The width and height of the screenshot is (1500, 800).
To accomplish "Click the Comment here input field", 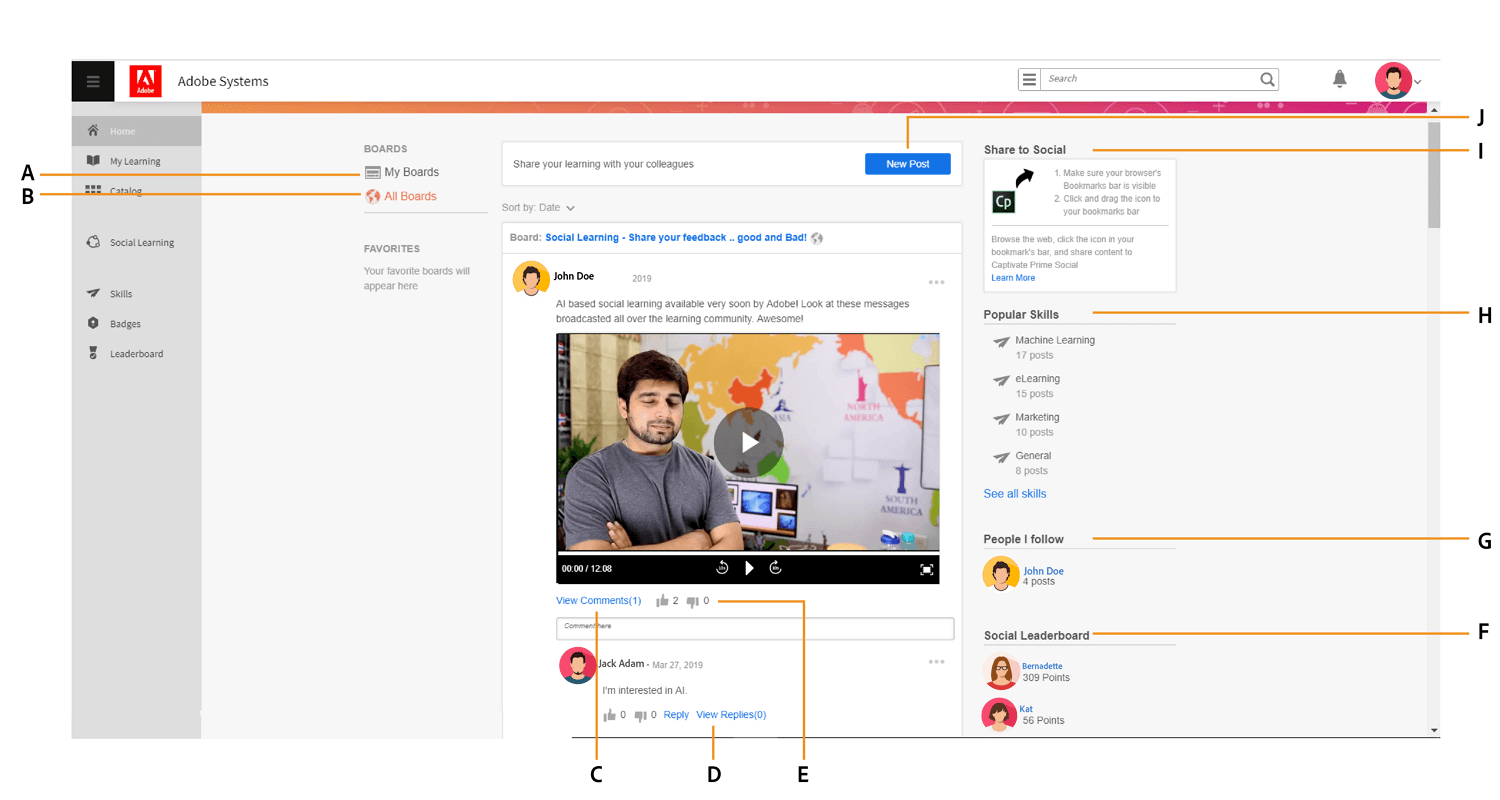I will coord(755,628).
